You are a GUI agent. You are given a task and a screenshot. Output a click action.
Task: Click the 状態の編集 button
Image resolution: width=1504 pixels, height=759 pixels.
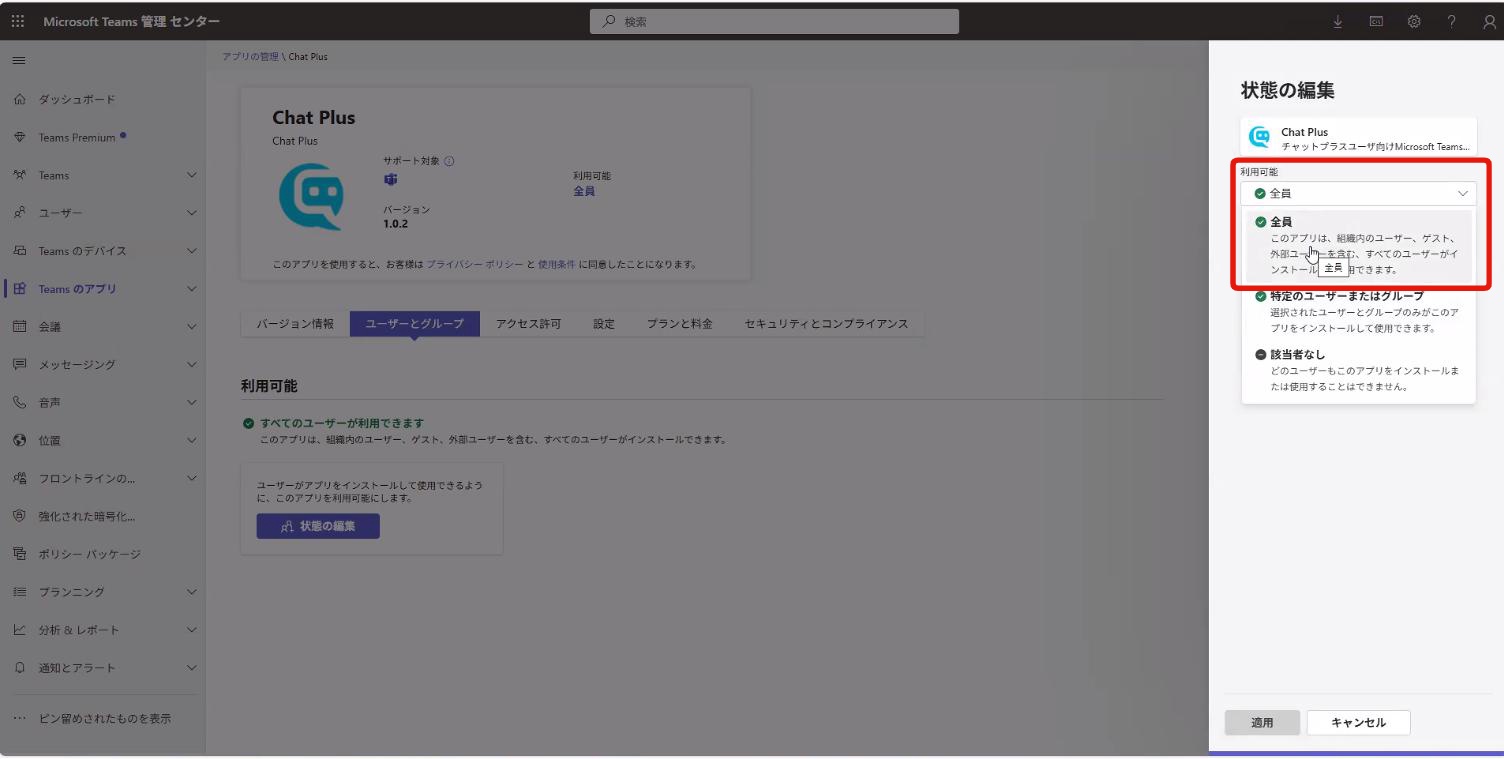tap(318, 526)
